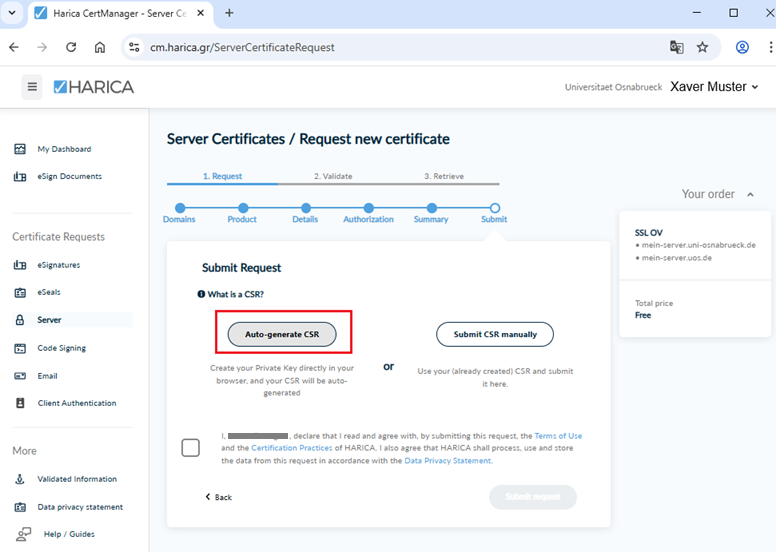Image resolution: width=776 pixels, height=552 pixels.
Task: Jump to the Details step marker
Action: coord(306,208)
